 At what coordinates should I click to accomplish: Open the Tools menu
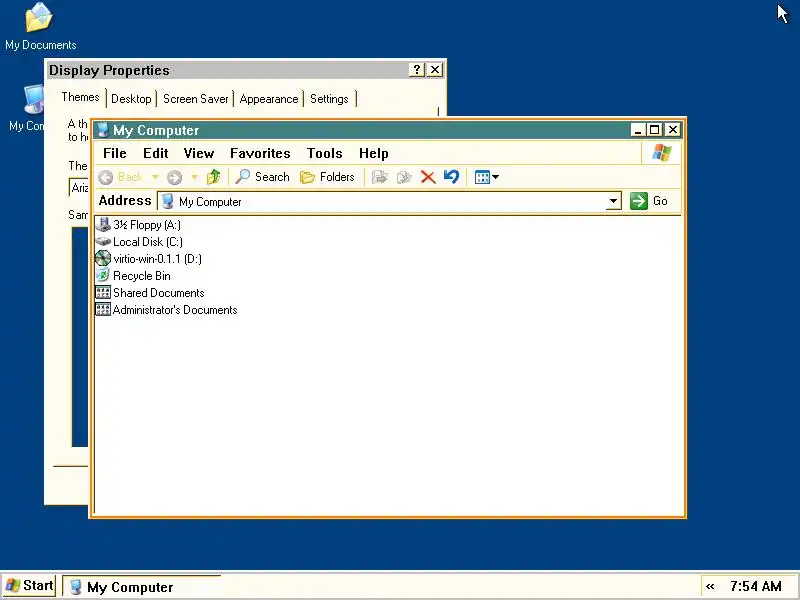[x=324, y=154]
